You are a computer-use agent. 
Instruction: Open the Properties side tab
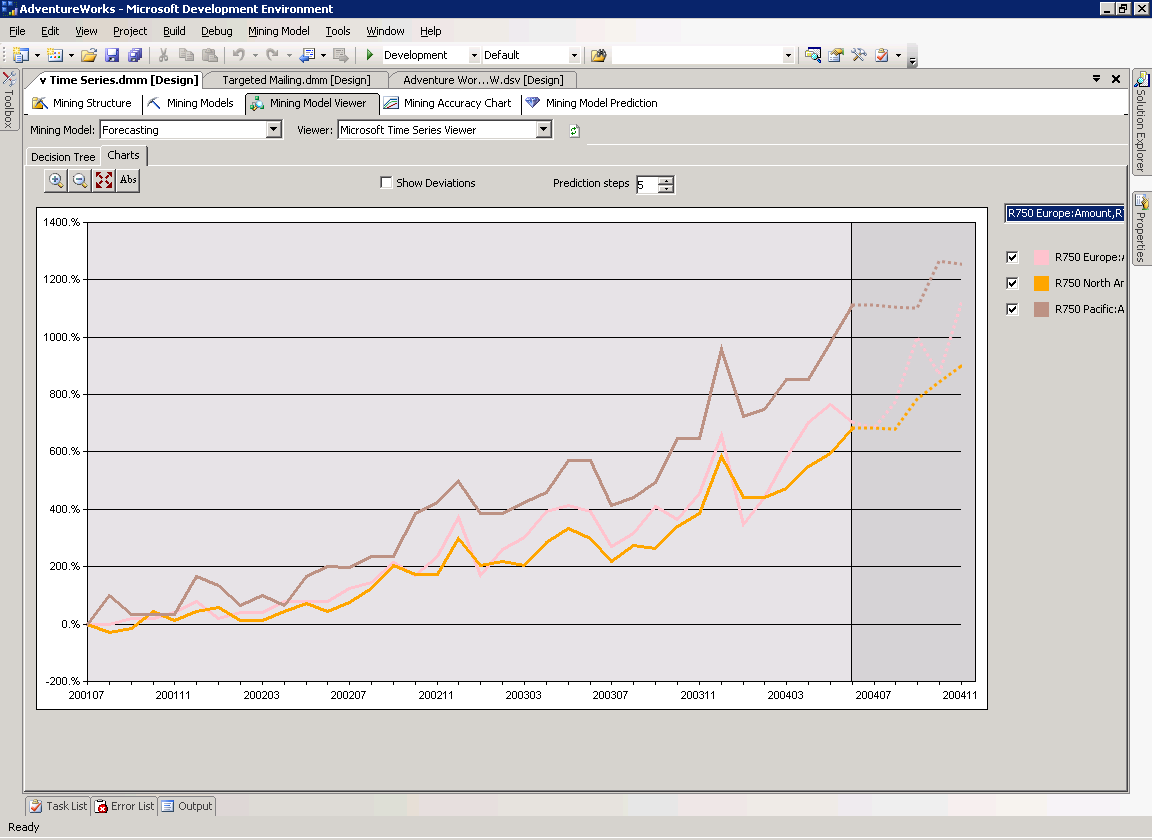[x=1141, y=229]
